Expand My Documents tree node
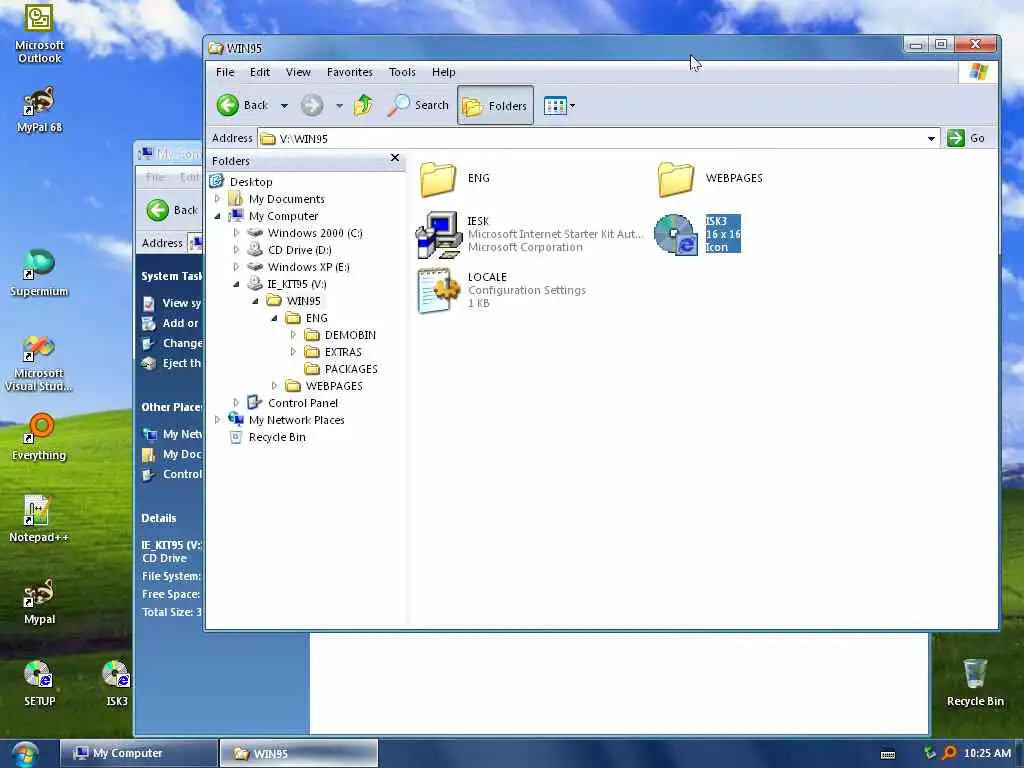 (x=217, y=199)
